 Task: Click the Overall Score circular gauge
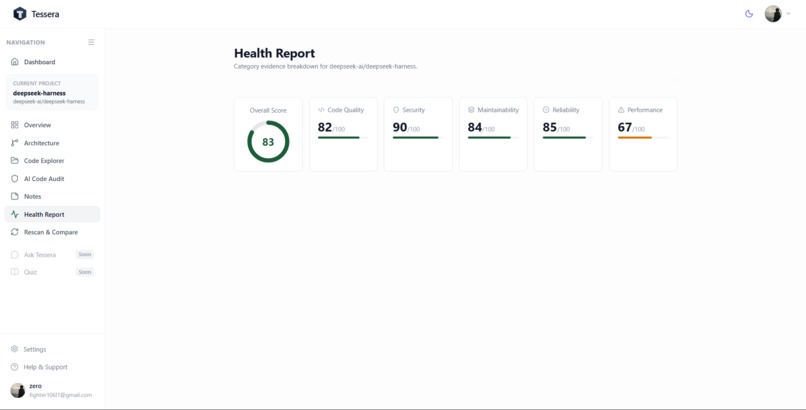(x=268, y=142)
